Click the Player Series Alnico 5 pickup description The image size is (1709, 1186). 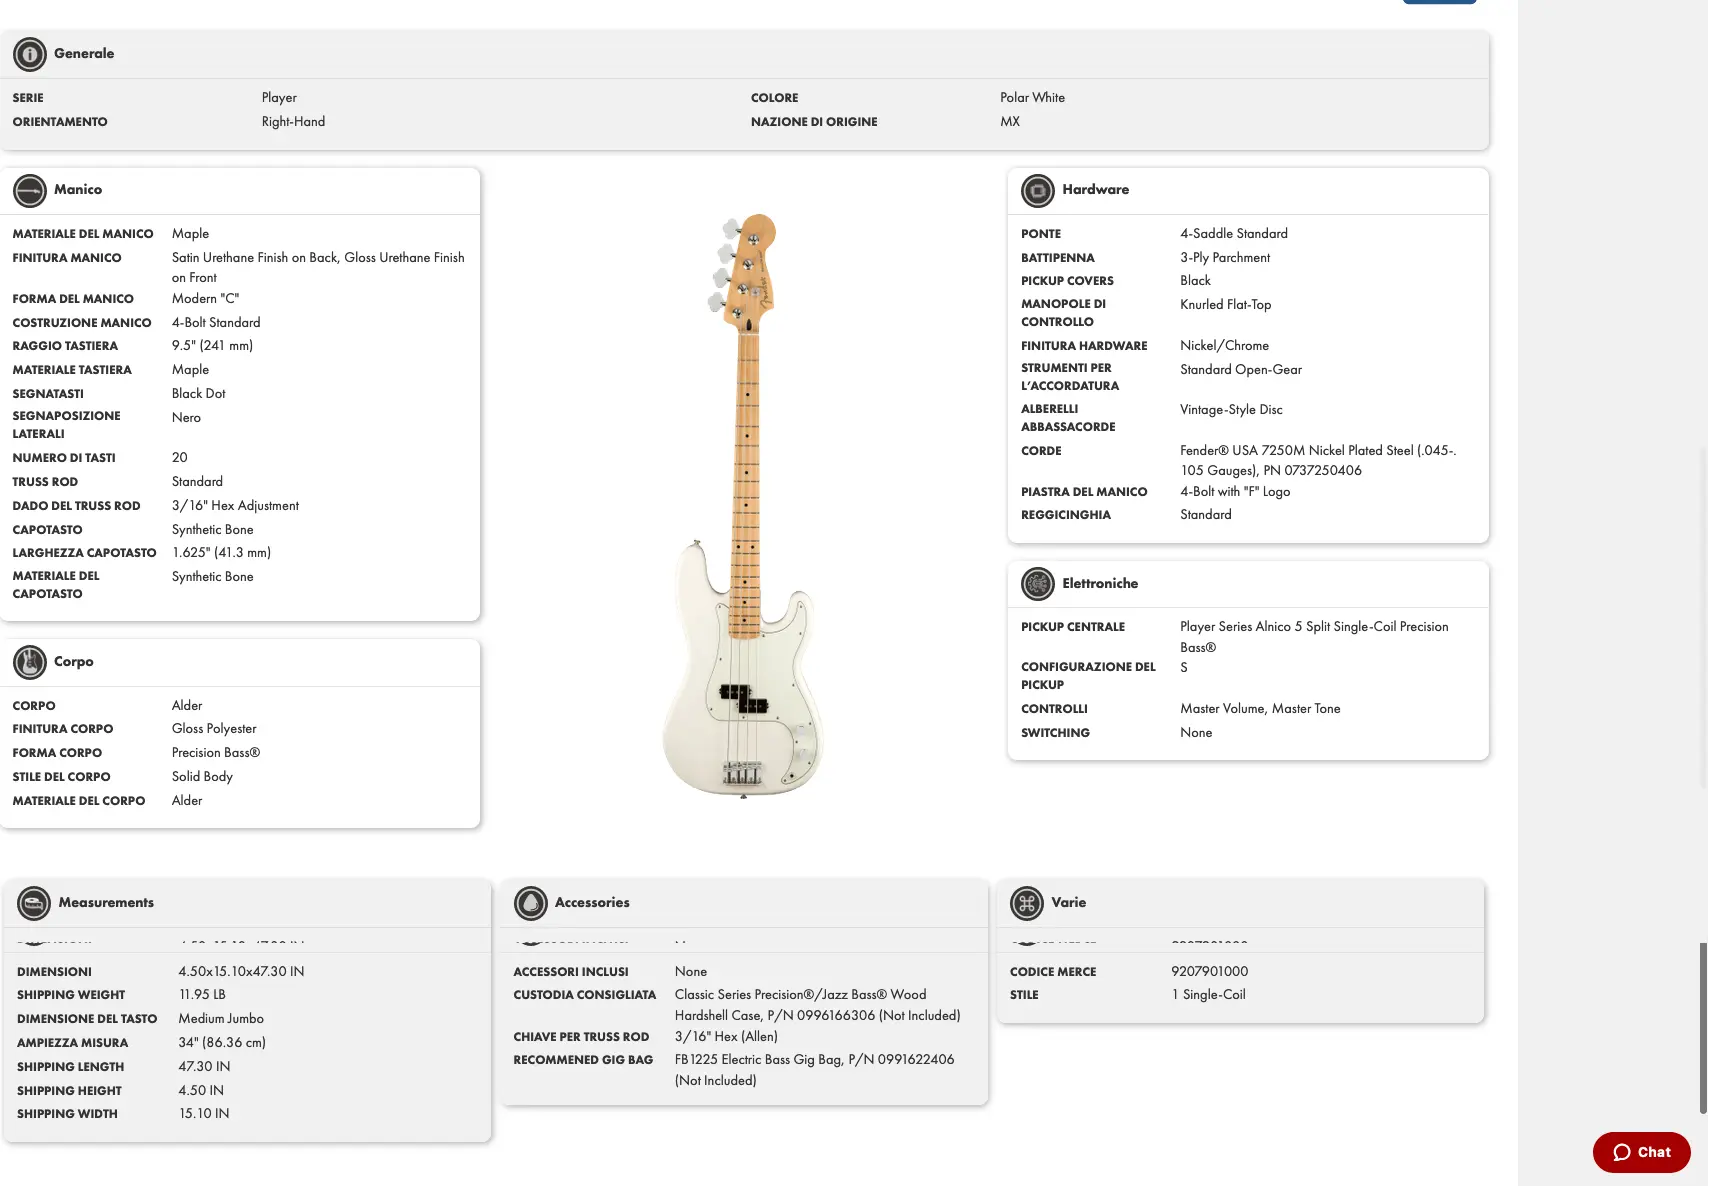point(1313,627)
